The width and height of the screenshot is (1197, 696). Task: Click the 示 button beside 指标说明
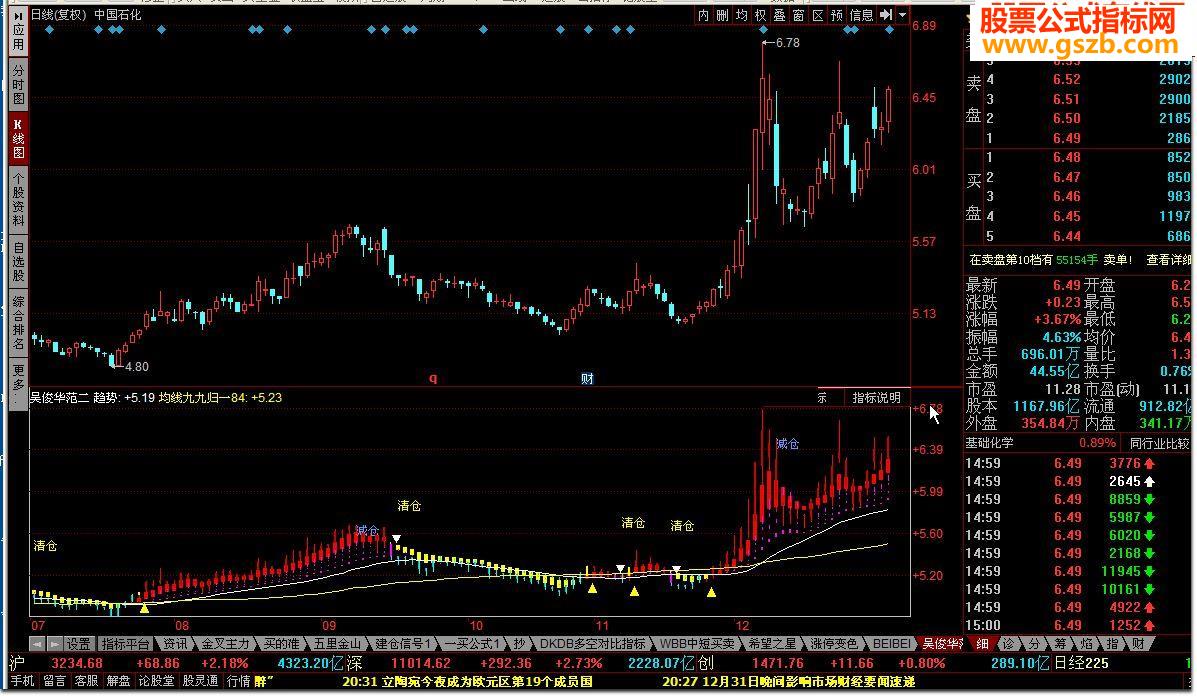tap(822, 398)
